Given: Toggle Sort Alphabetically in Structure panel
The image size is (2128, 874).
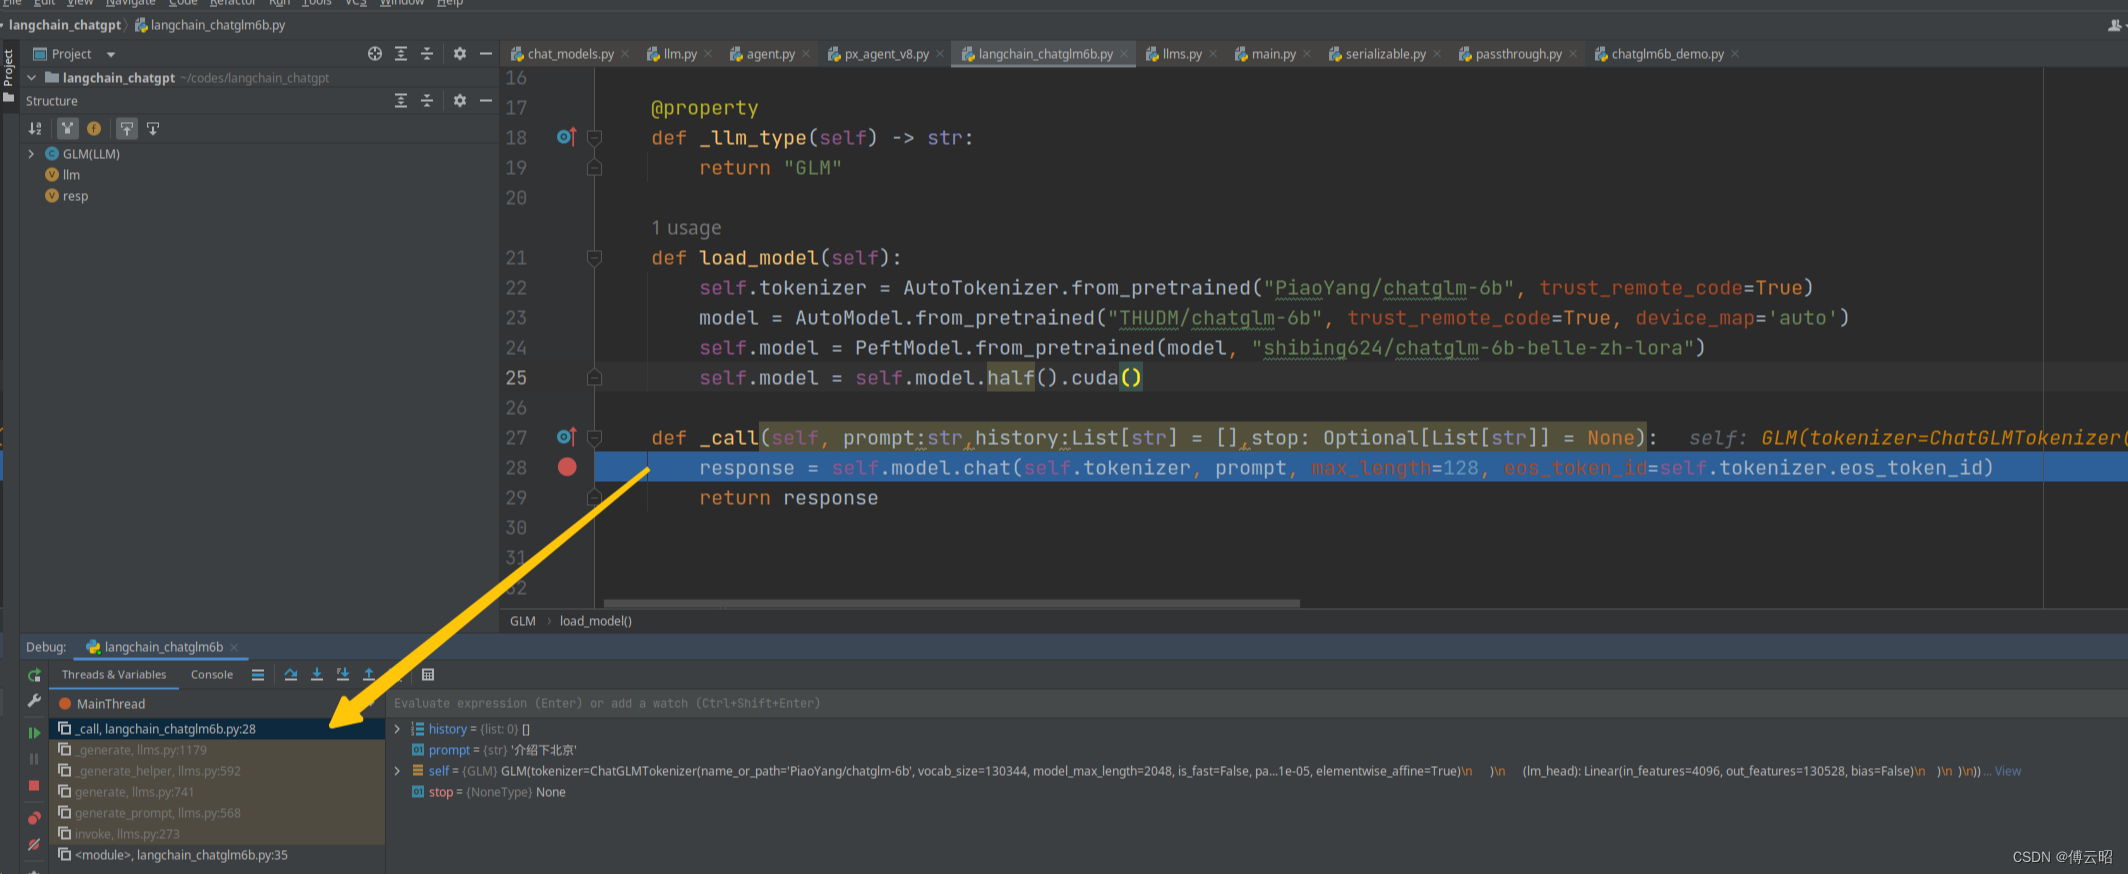Looking at the screenshot, I should point(35,128).
